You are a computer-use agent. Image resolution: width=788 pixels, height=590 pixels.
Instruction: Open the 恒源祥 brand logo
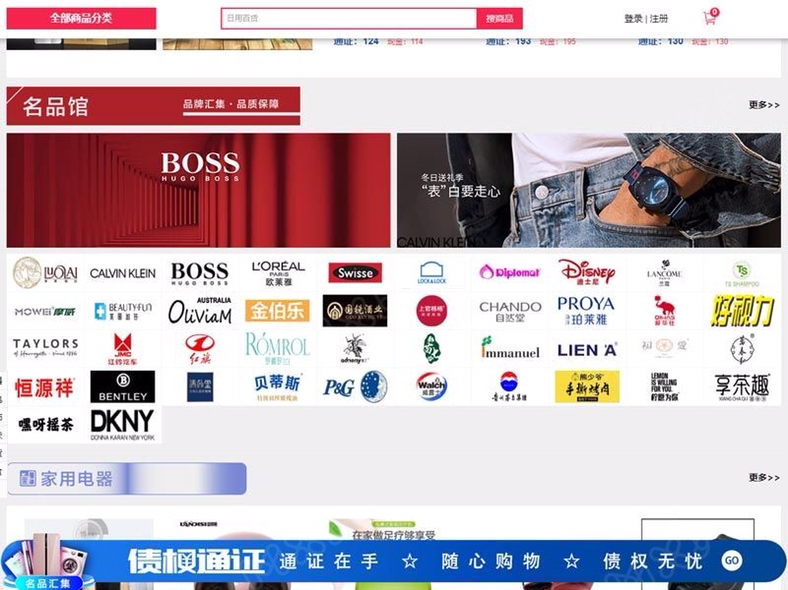point(45,387)
